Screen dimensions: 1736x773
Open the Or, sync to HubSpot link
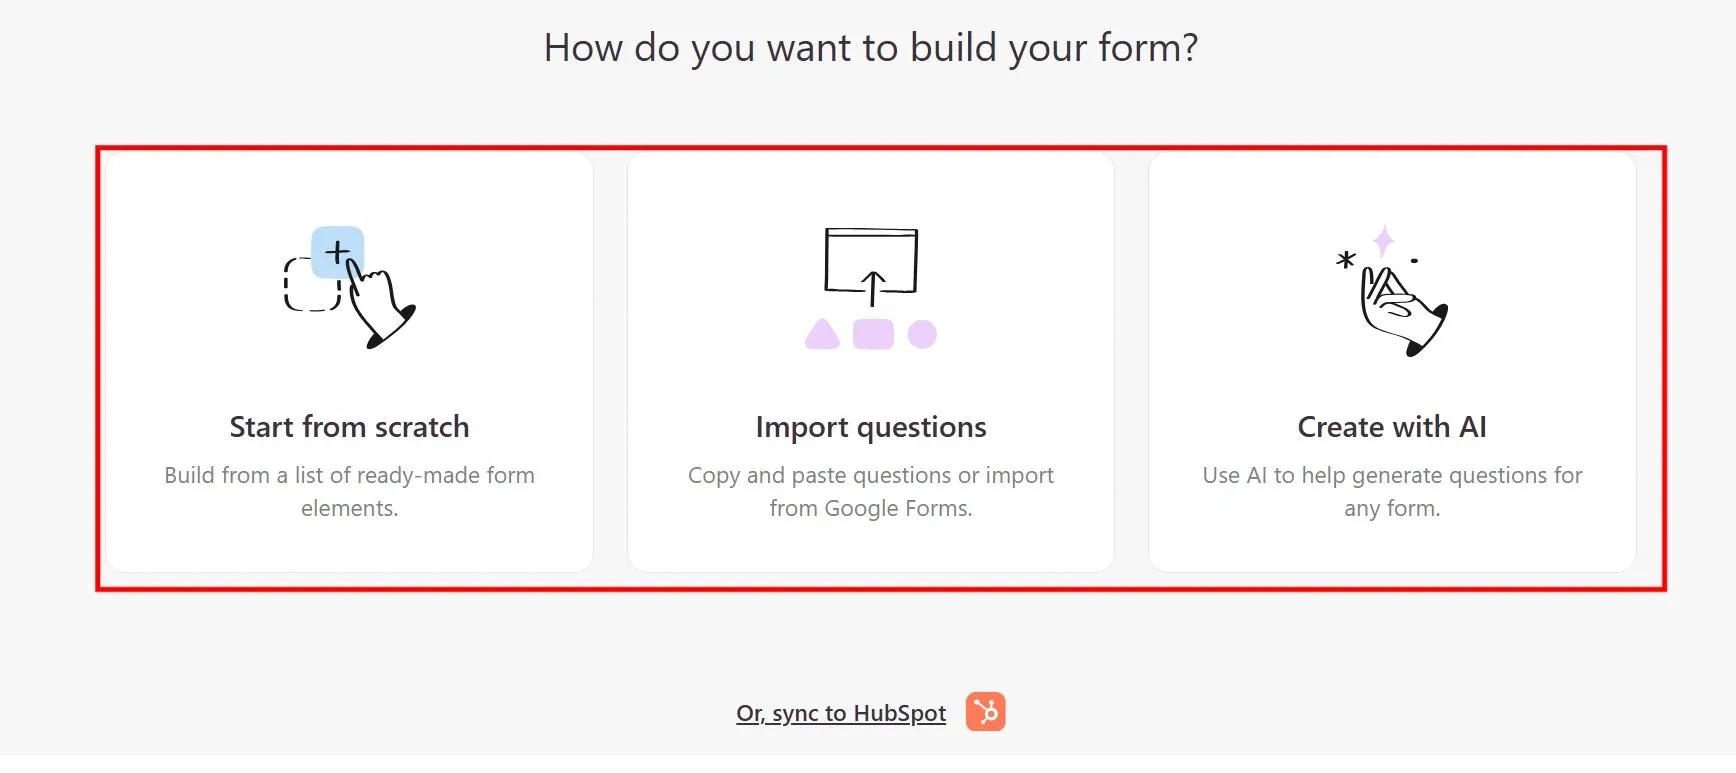[840, 712]
